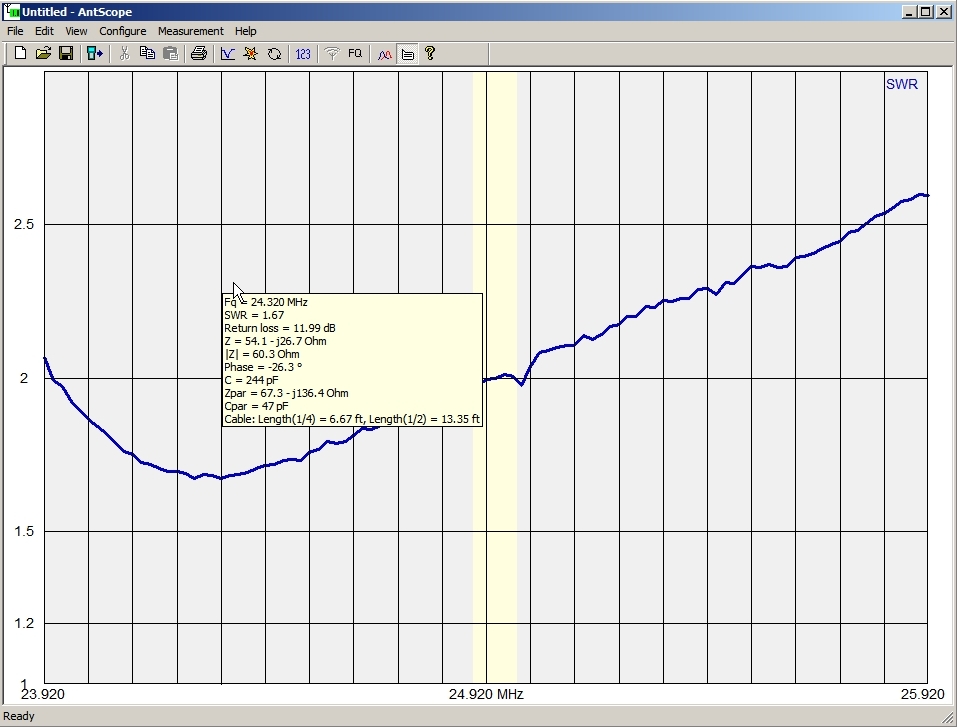957x727 pixels.
Task: Click the graph curve measurement icon
Action: tap(228, 54)
